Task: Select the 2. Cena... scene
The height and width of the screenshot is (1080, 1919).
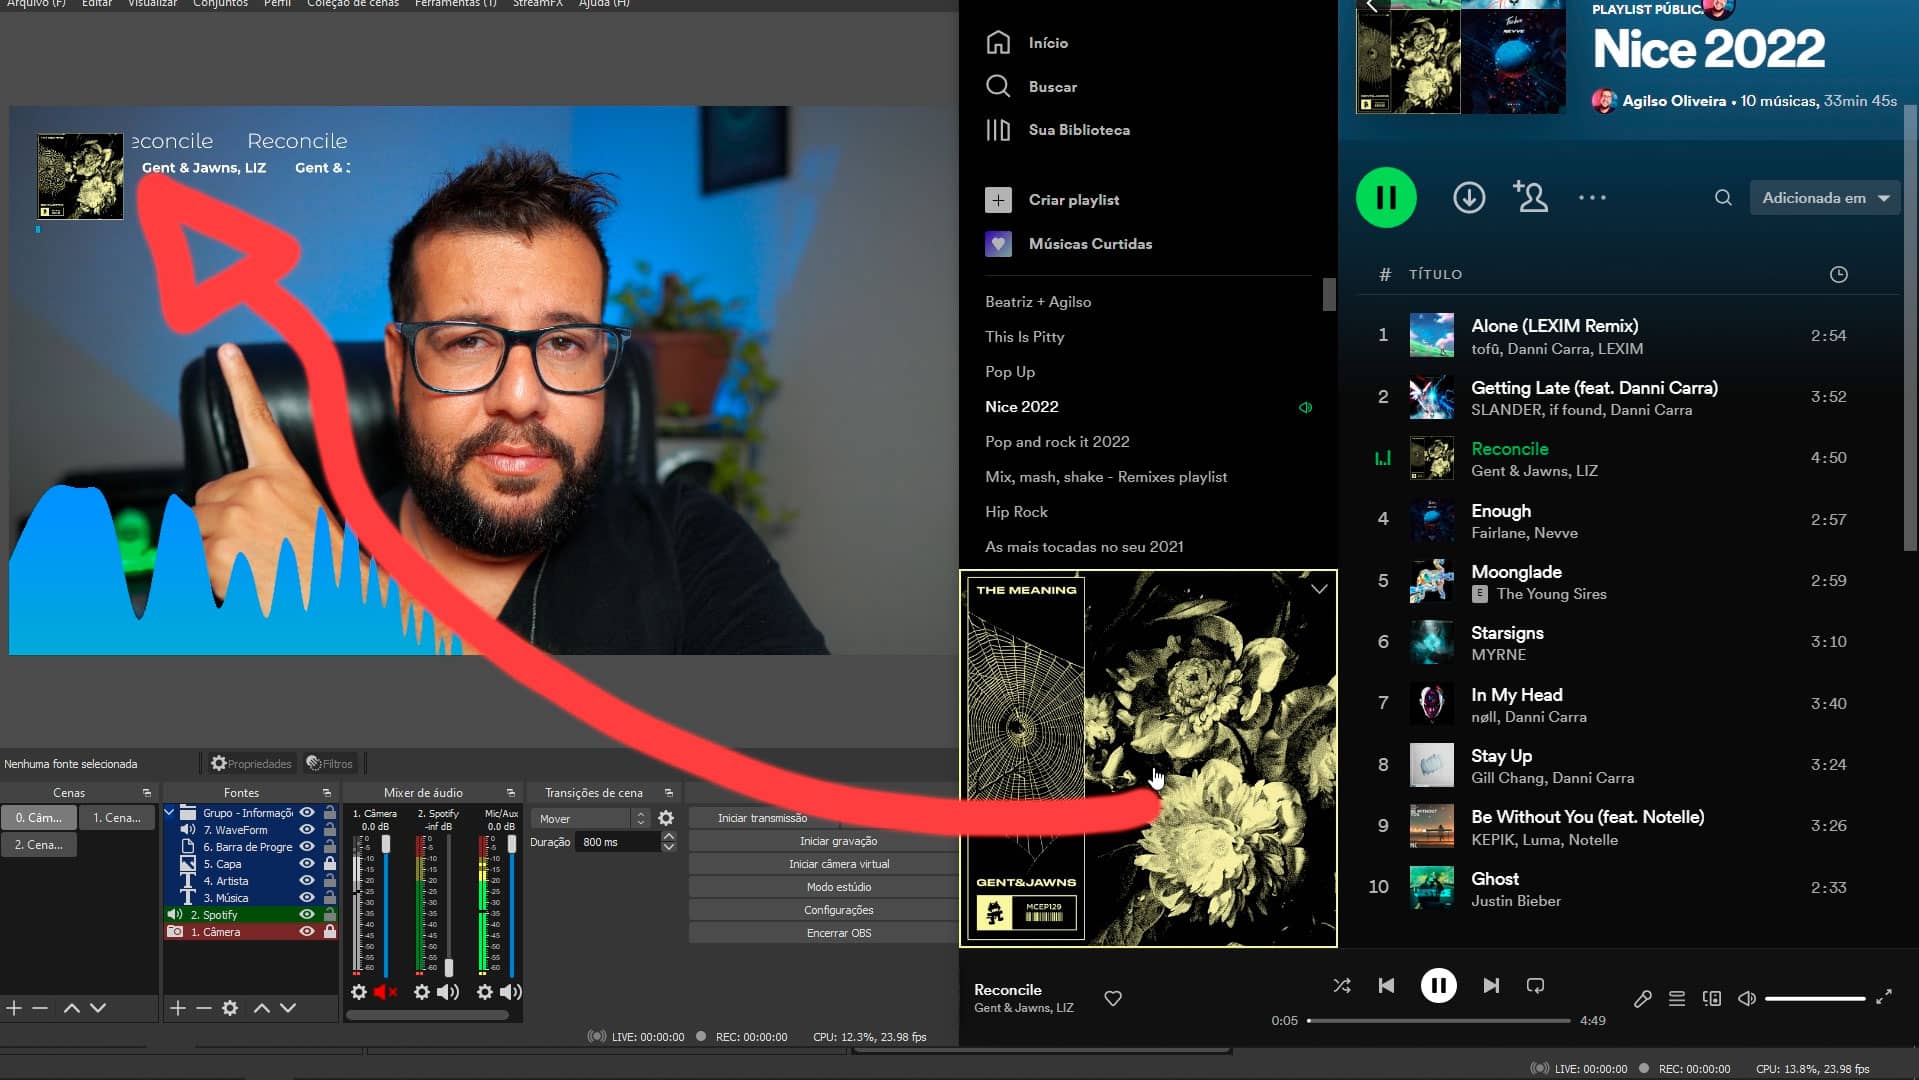Action: [39, 845]
